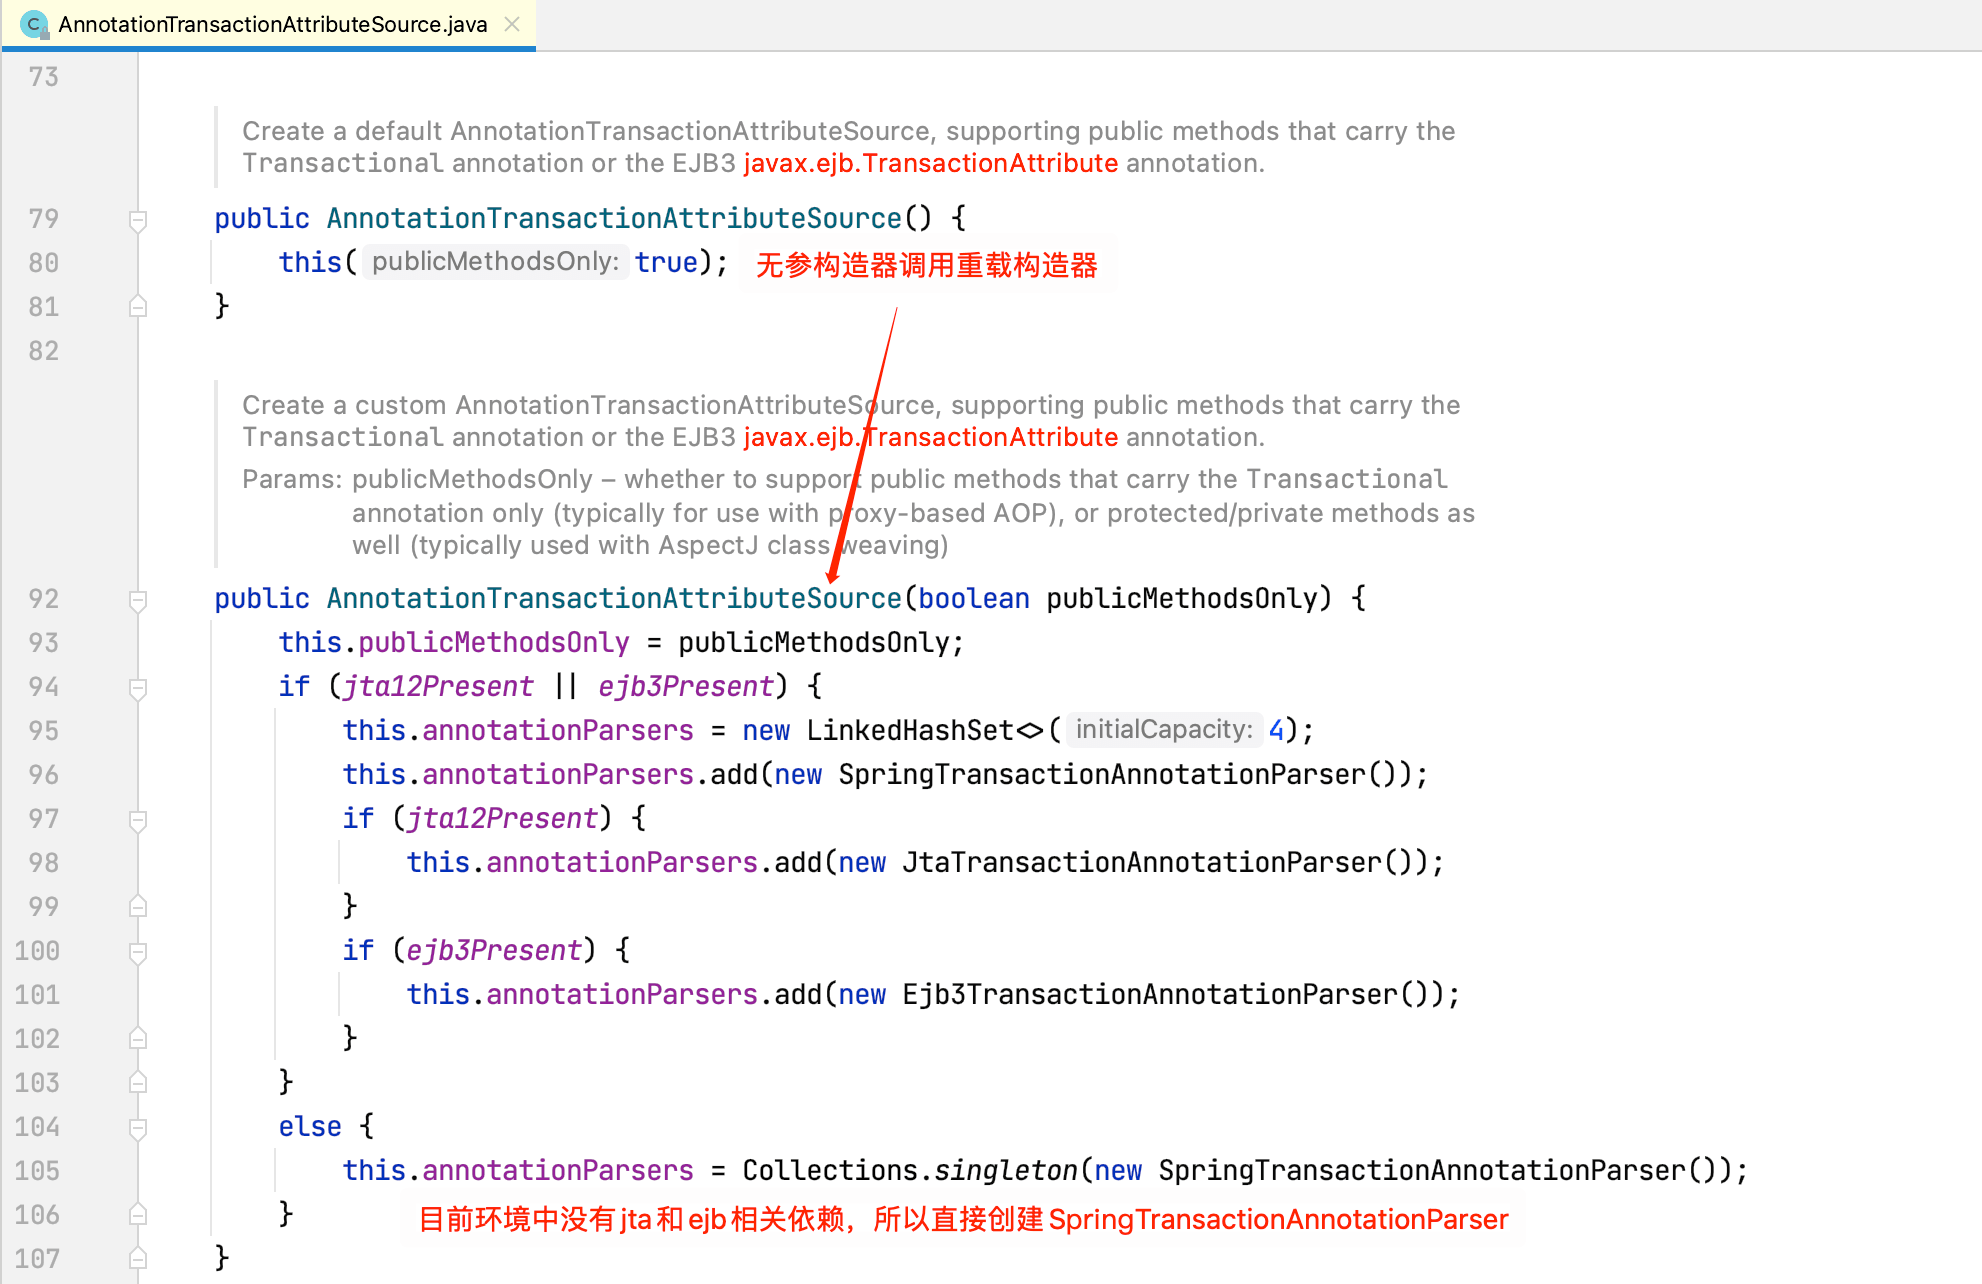Image resolution: width=1982 pixels, height=1284 pixels.
Task: Toggle the else block fold at line 104
Action: (x=138, y=1128)
